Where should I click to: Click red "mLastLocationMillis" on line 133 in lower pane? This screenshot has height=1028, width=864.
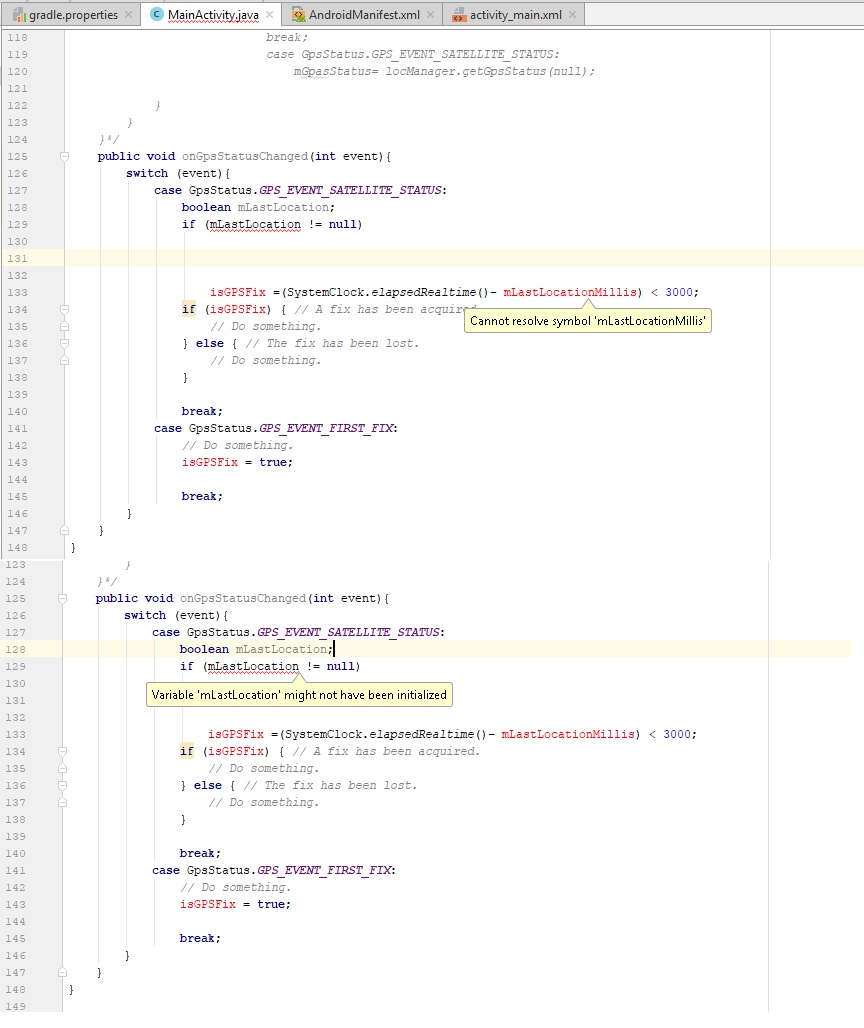click(568, 734)
